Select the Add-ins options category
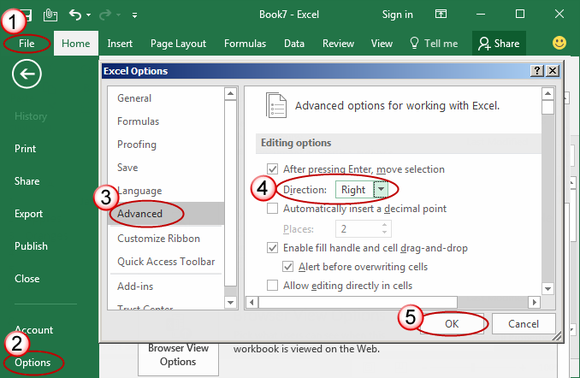 pos(166,286)
